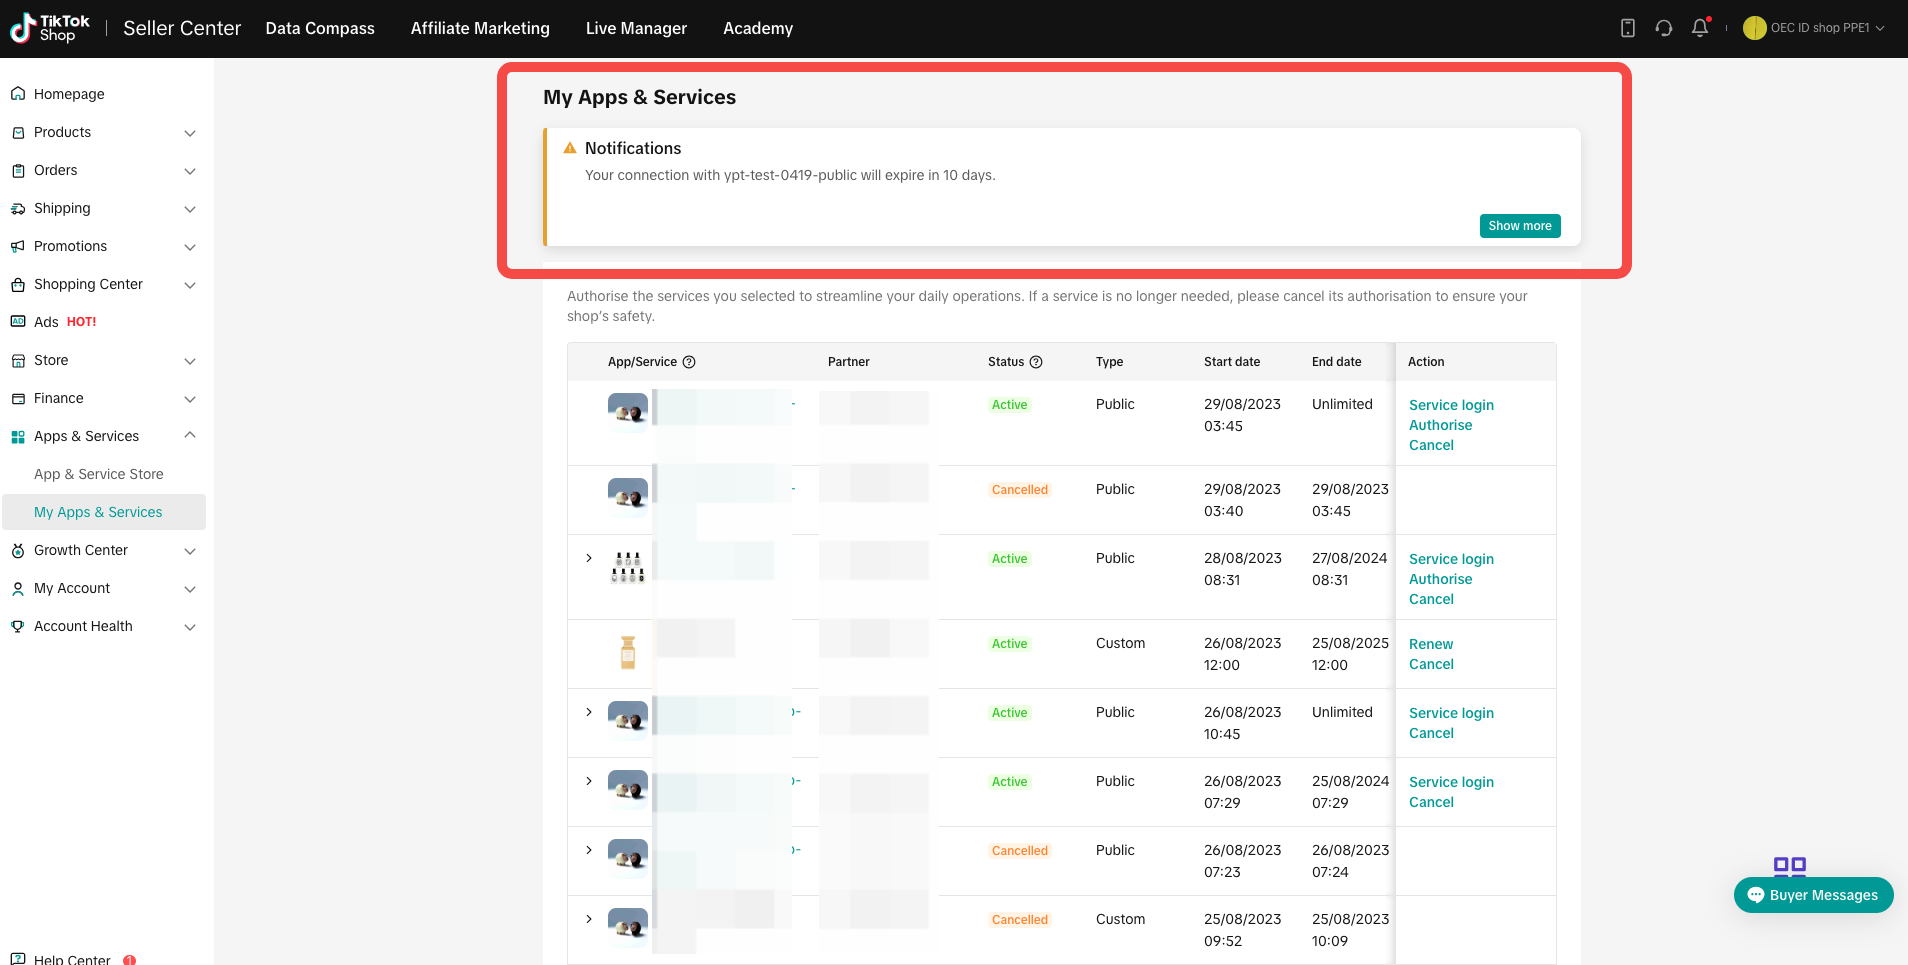Viewport: 1908px width, 965px height.
Task: Open the mobile app download icon
Action: 1627,28
